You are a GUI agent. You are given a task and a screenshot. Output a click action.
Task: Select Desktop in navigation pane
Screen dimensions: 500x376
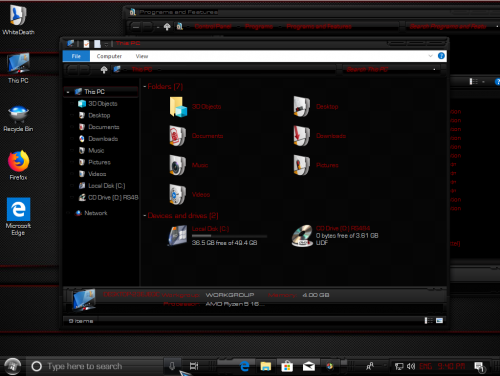(99, 115)
